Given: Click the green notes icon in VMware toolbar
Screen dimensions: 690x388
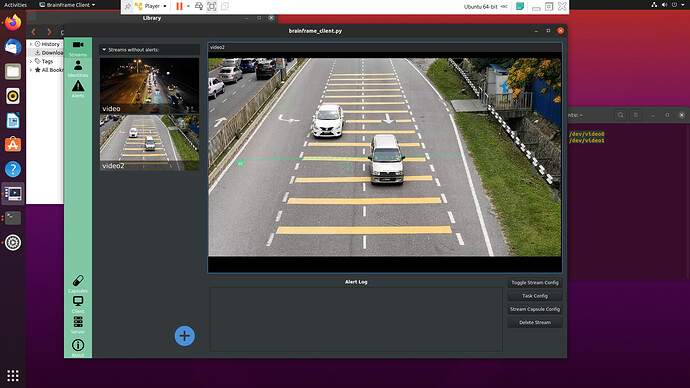Looking at the screenshot, I should 520,6.
